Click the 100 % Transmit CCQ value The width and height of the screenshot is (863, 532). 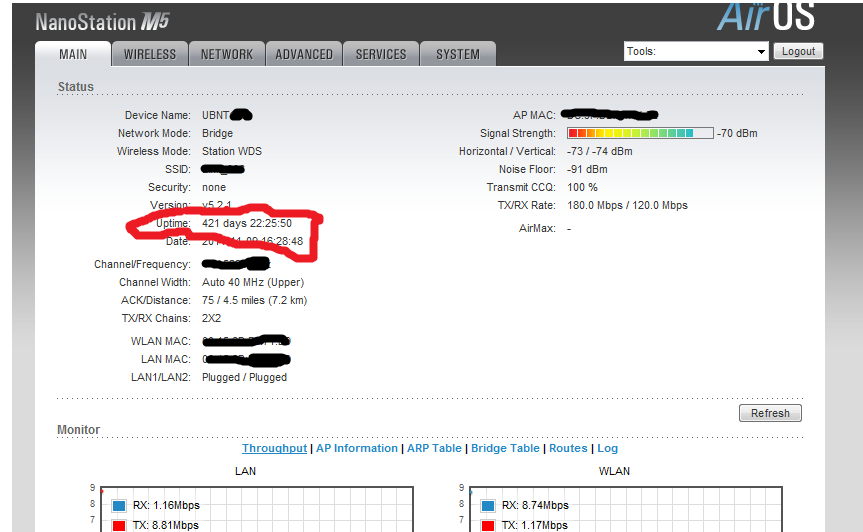click(582, 188)
